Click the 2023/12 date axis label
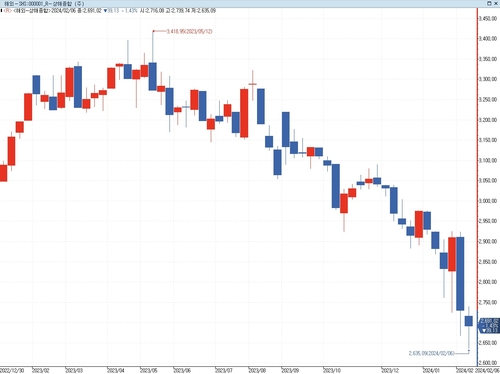This screenshot has width=500, height=374. [x=390, y=371]
